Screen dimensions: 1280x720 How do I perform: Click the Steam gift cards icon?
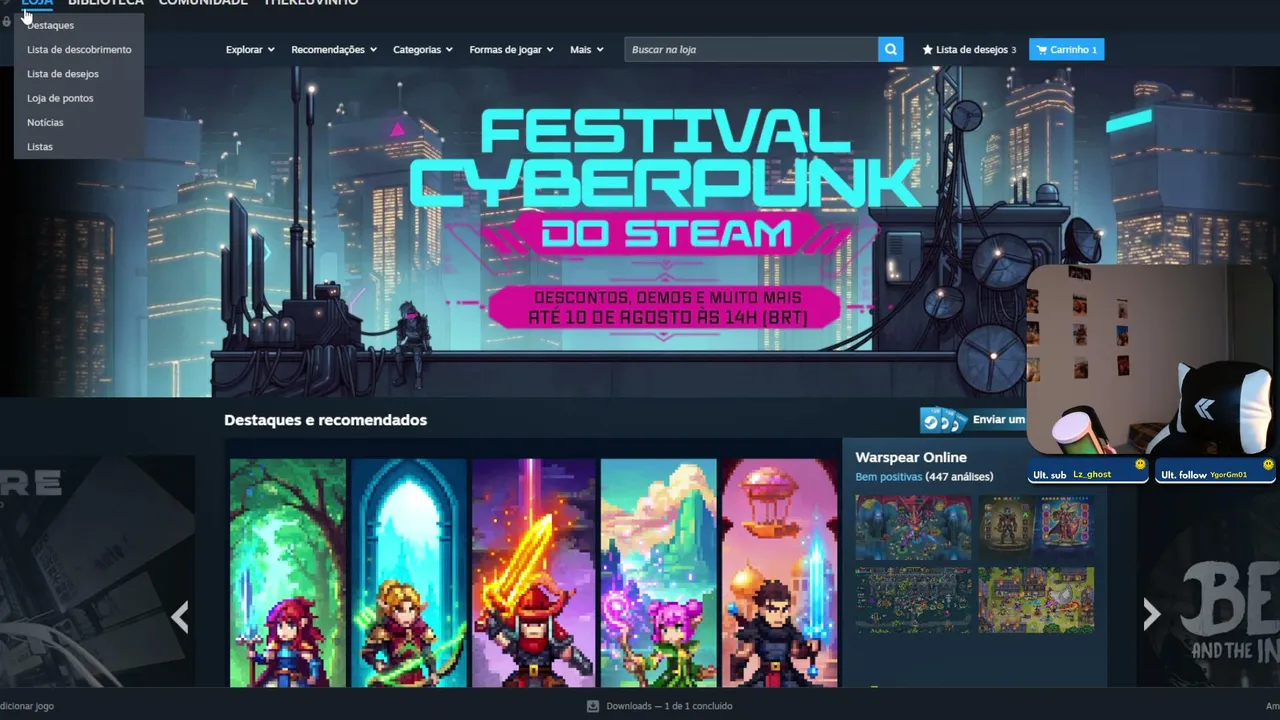944,420
